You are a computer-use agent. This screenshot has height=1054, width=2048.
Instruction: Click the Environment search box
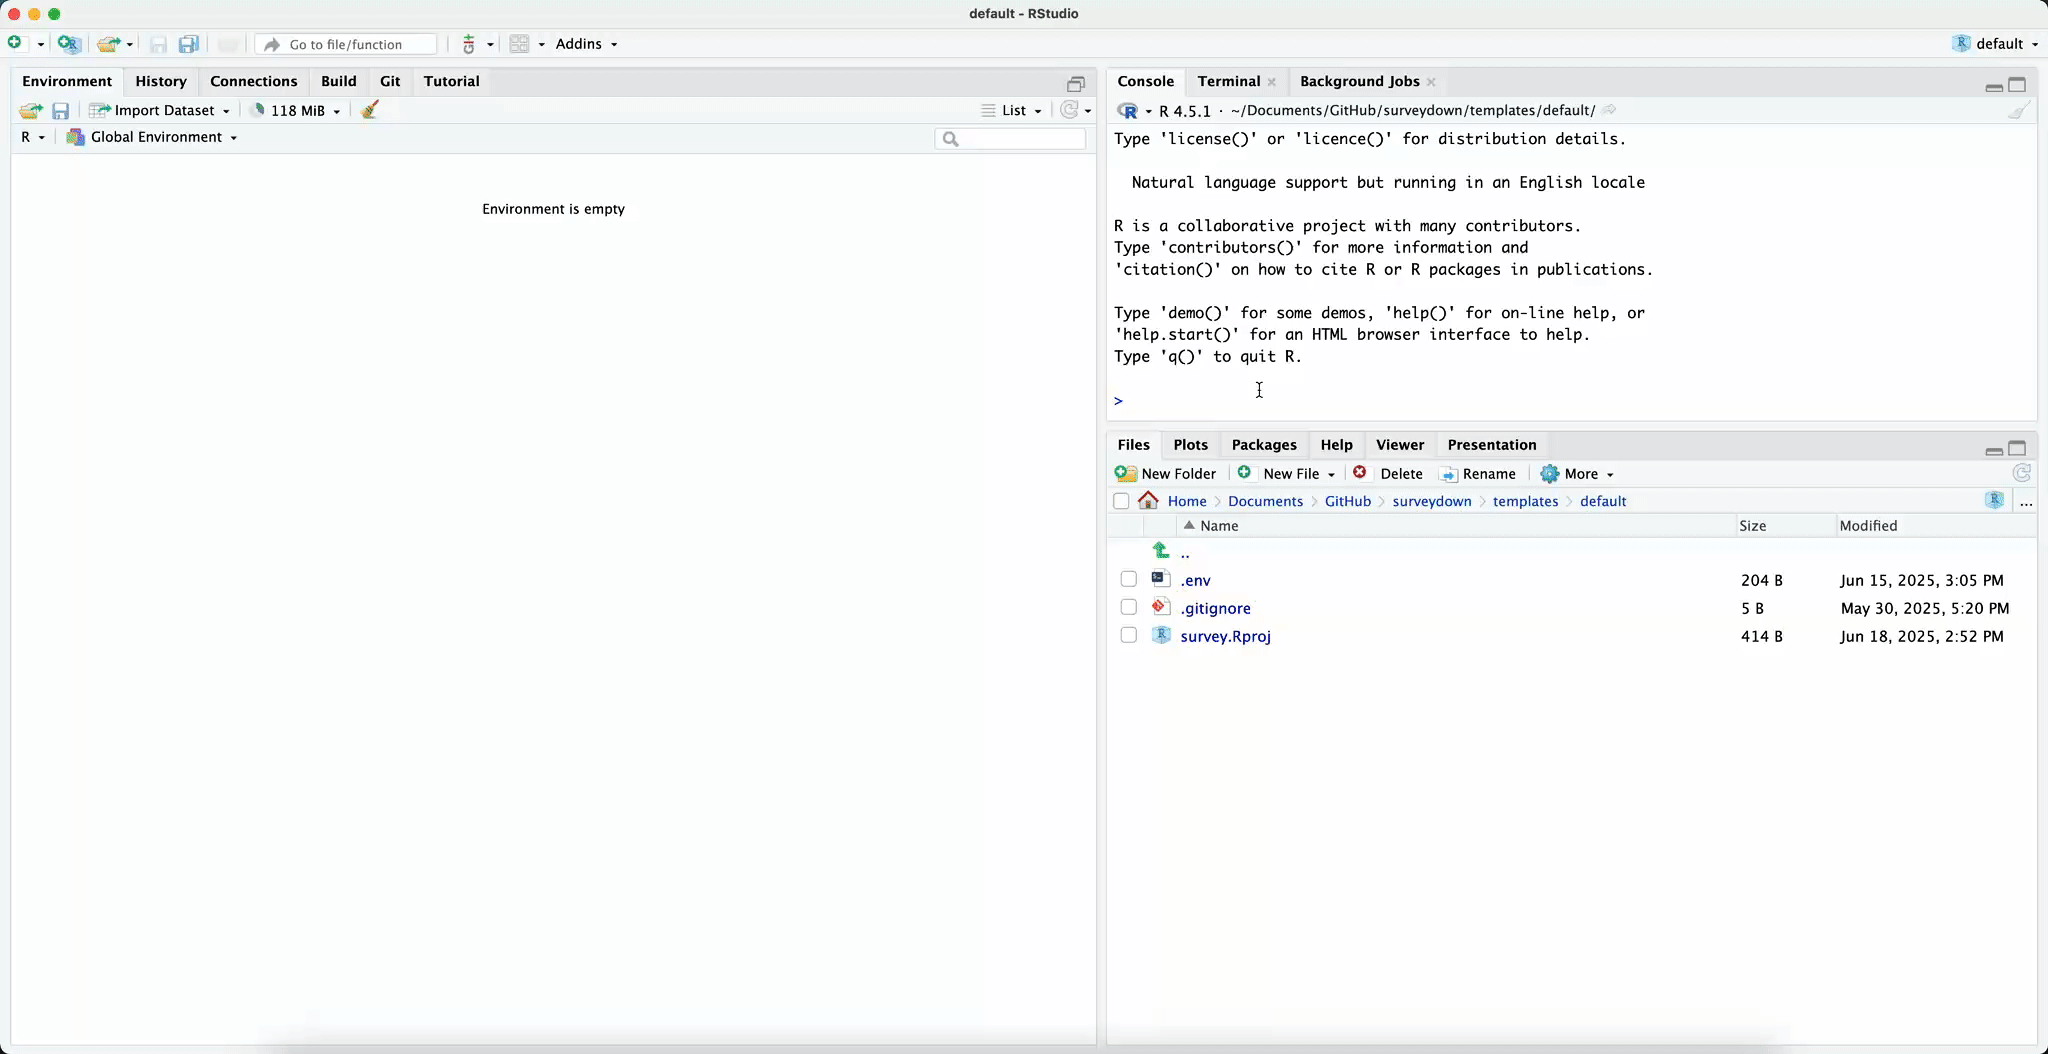(x=1010, y=139)
